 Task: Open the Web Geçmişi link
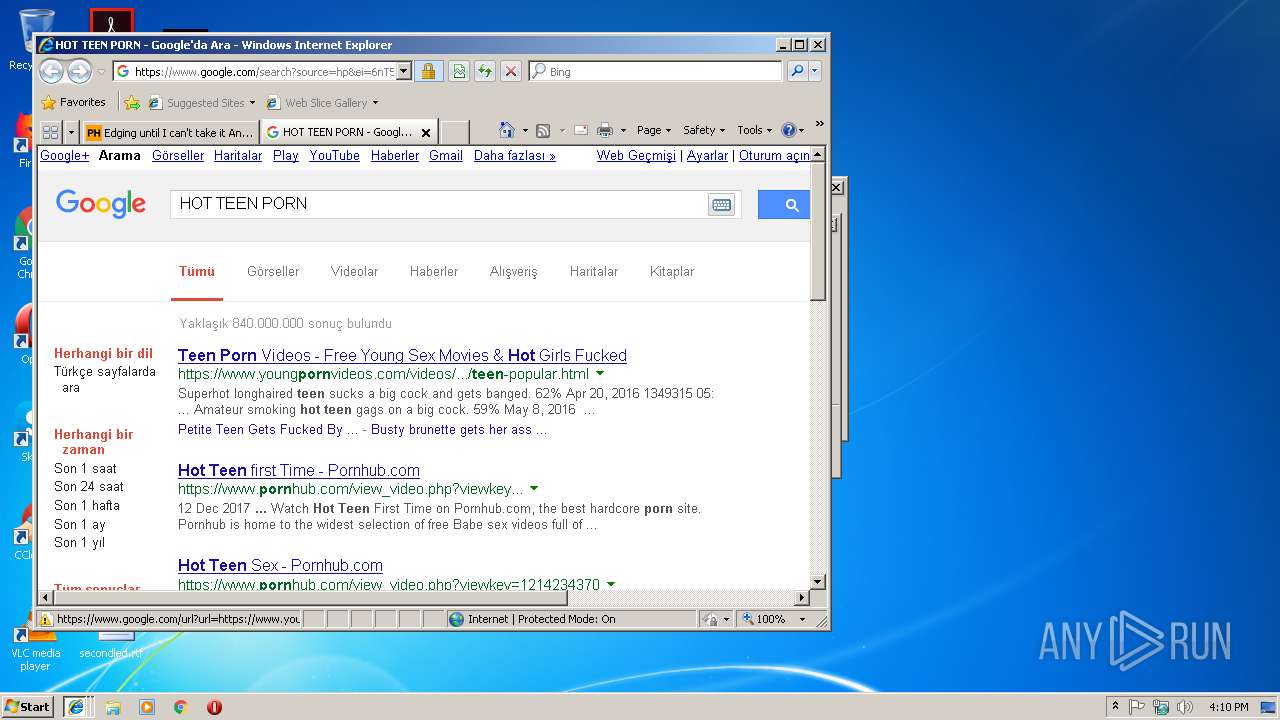click(x=636, y=155)
